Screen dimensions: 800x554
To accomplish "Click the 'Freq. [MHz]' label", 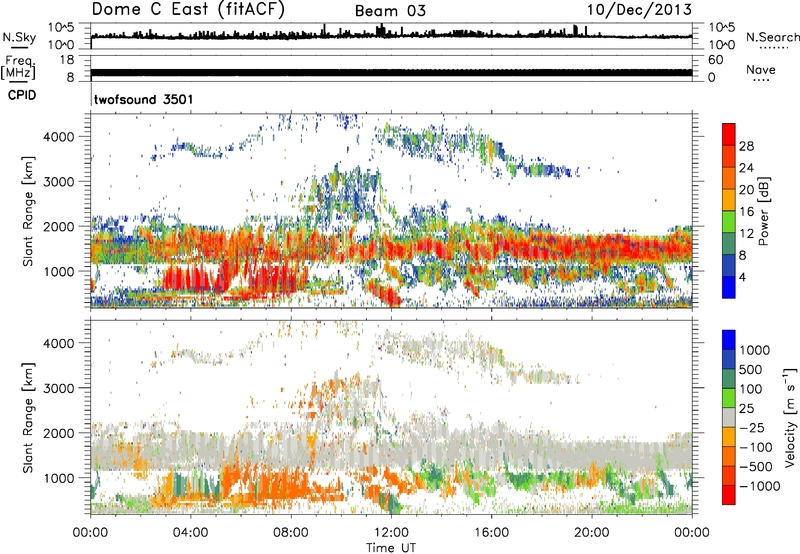I will click(18, 67).
